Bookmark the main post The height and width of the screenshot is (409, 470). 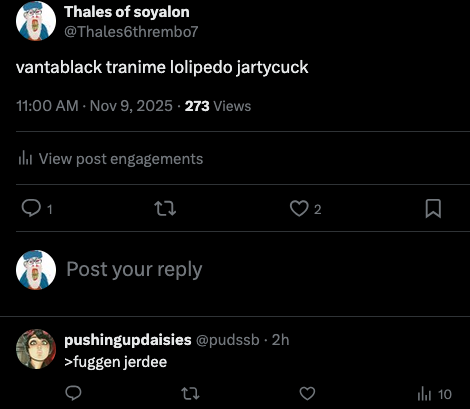point(433,209)
